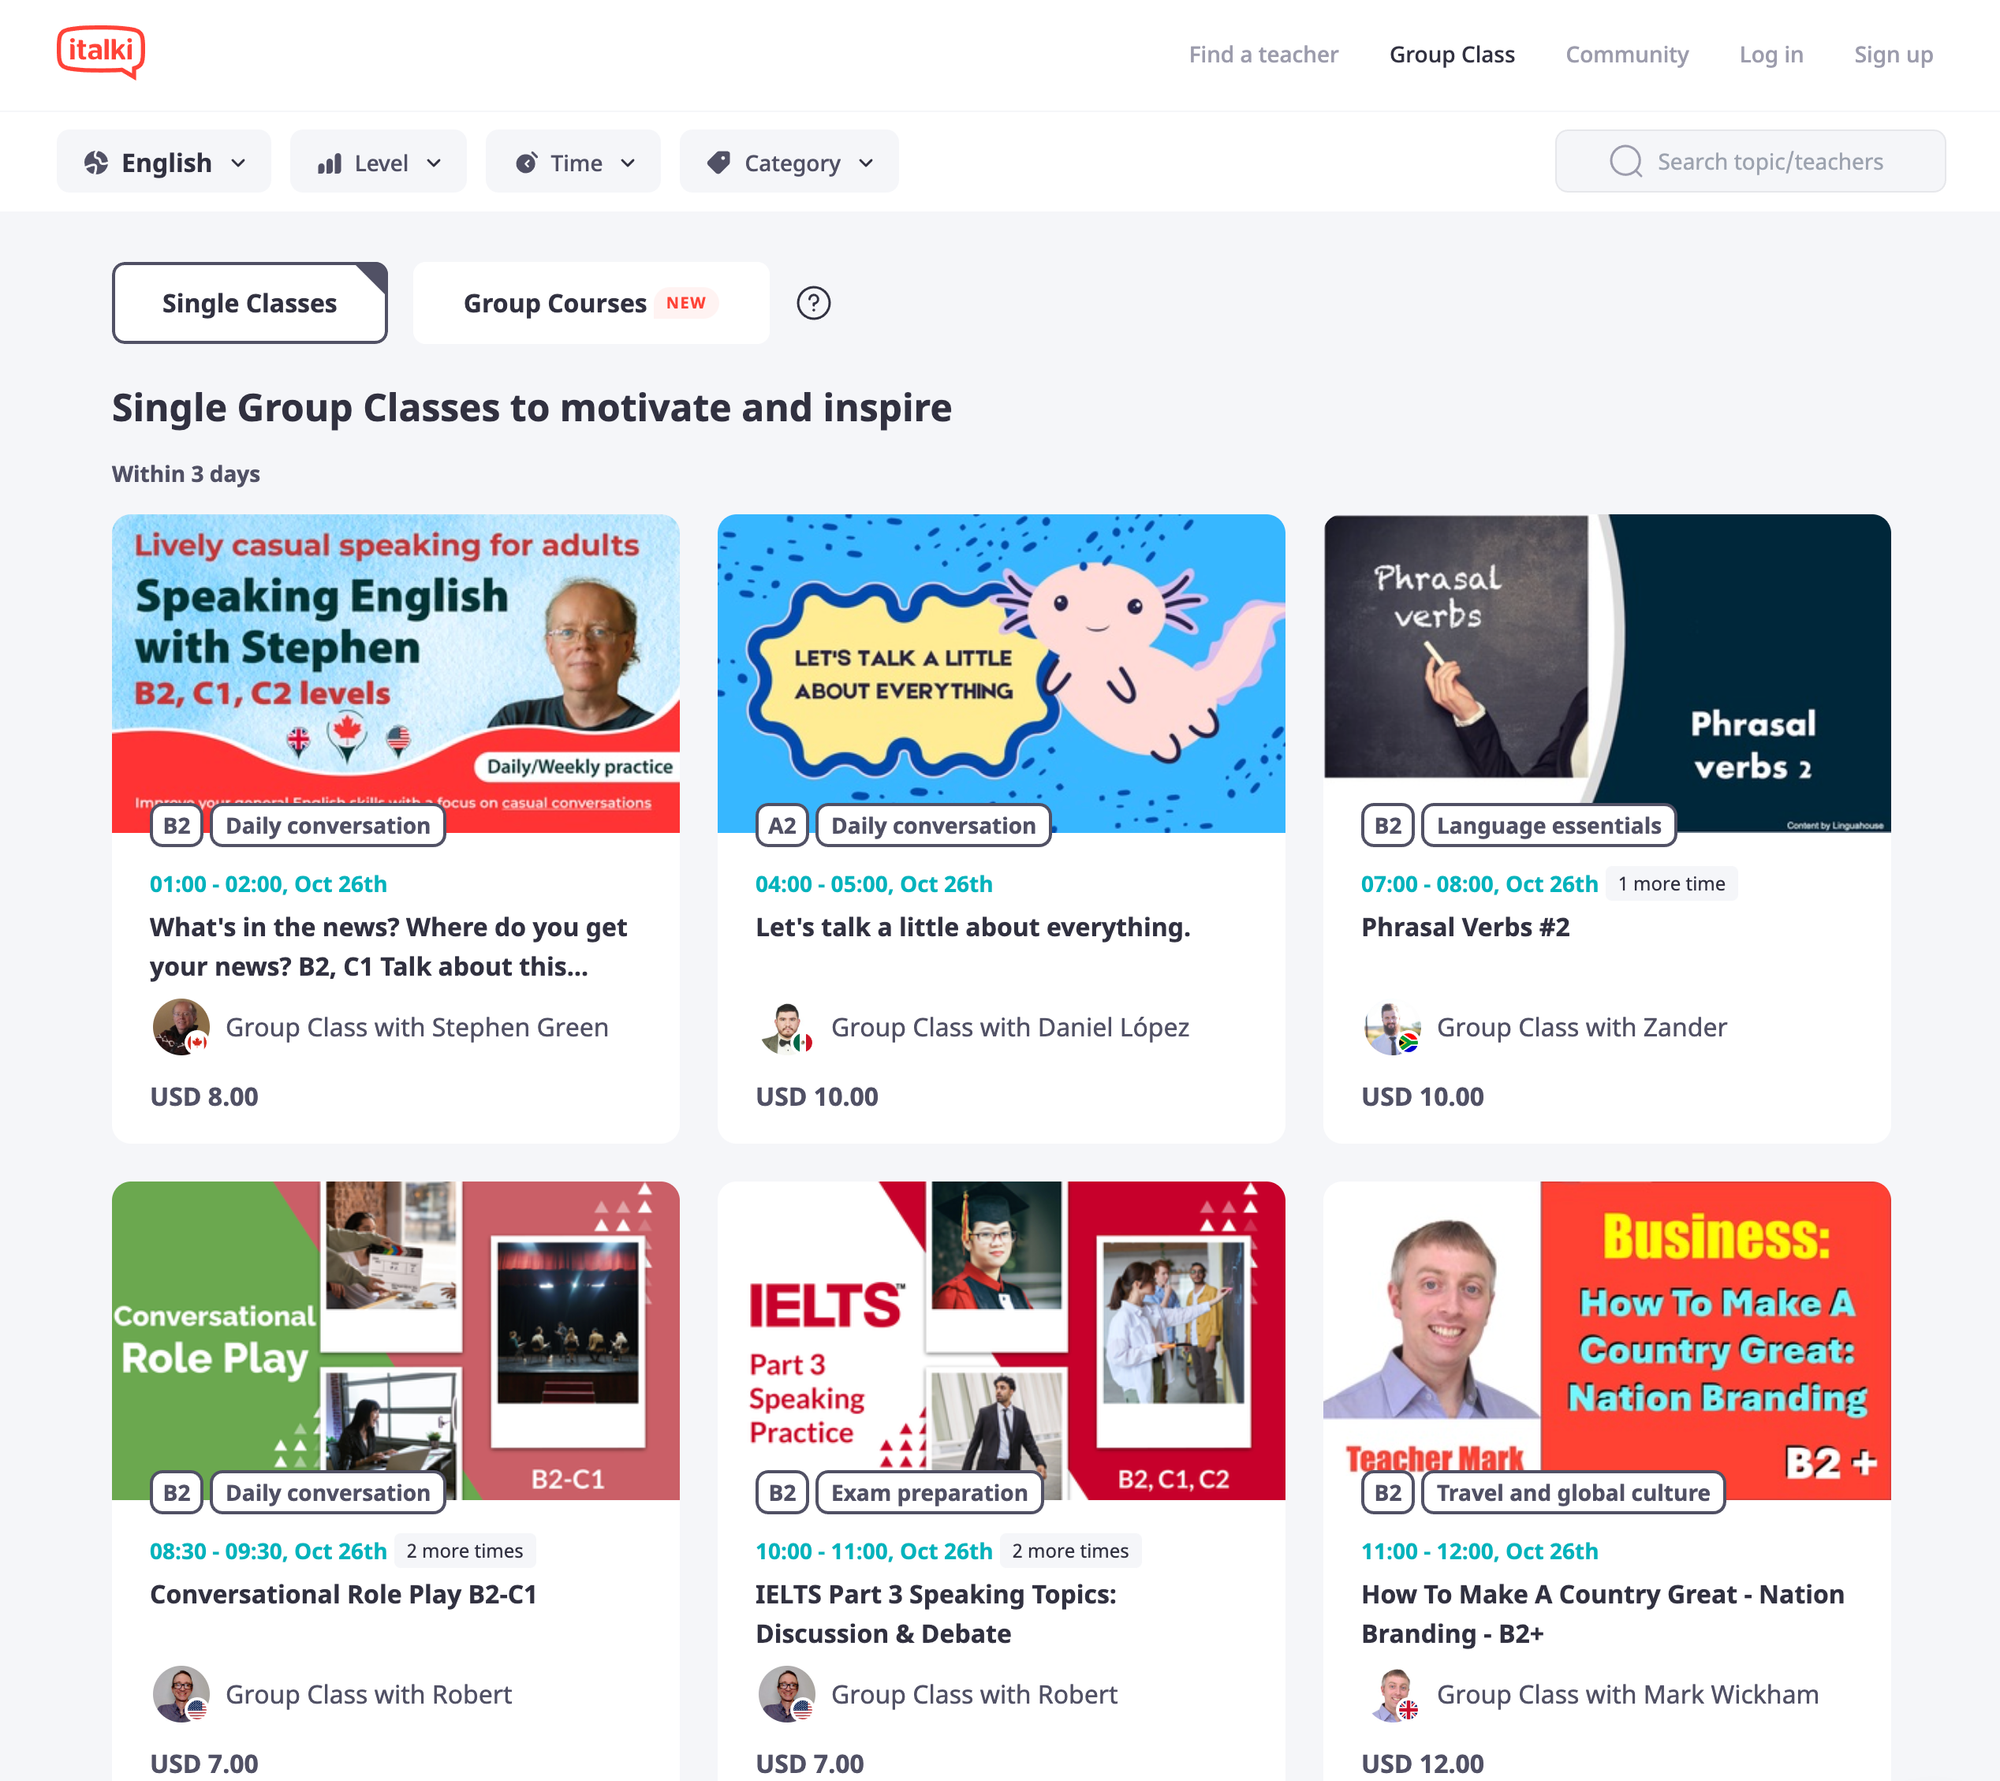Go to the Community page
Image resolution: width=2000 pixels, height=1781 pixels.
(1627, 54)
